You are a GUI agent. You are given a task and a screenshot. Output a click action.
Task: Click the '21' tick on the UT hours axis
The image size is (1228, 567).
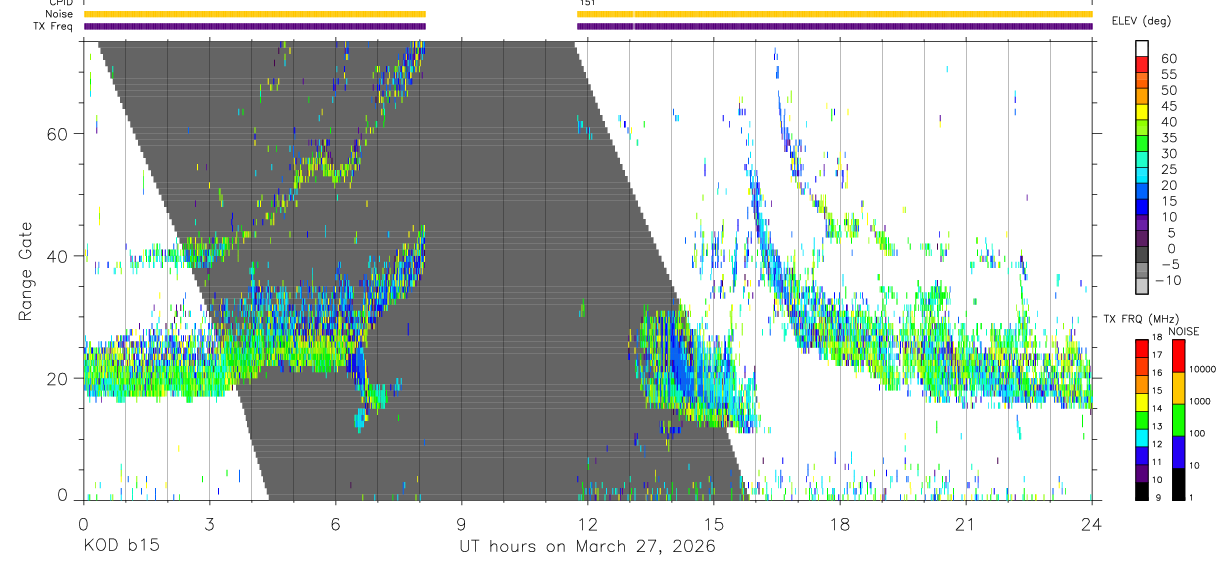coord(965,524)
